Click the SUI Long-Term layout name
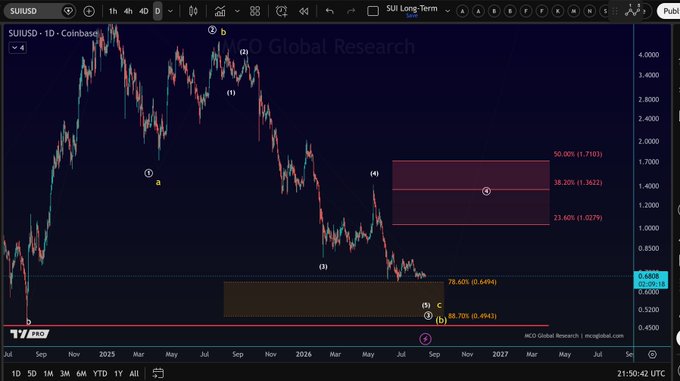Viewport: 680px width, 381px height. pos(412,8)
